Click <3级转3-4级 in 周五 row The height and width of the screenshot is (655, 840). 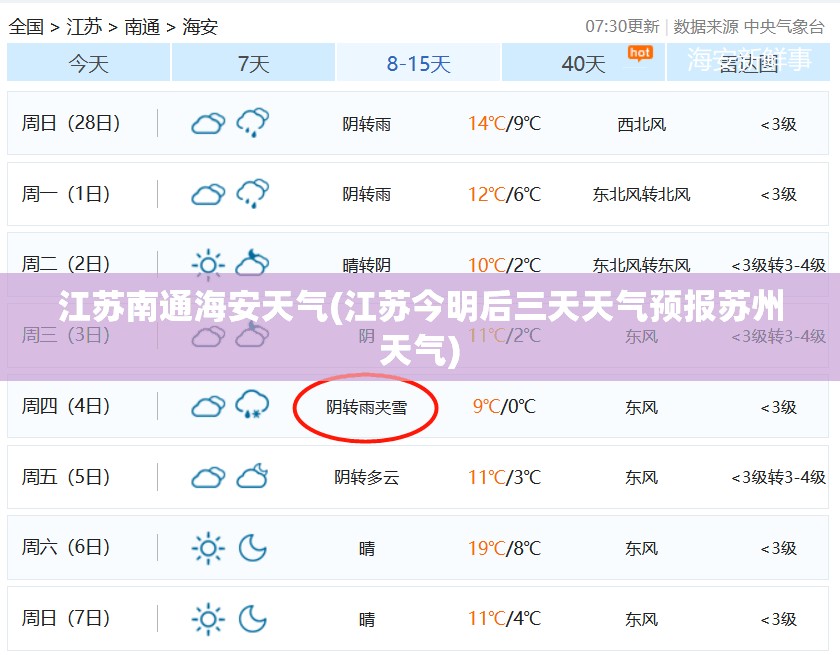[778, 477]
